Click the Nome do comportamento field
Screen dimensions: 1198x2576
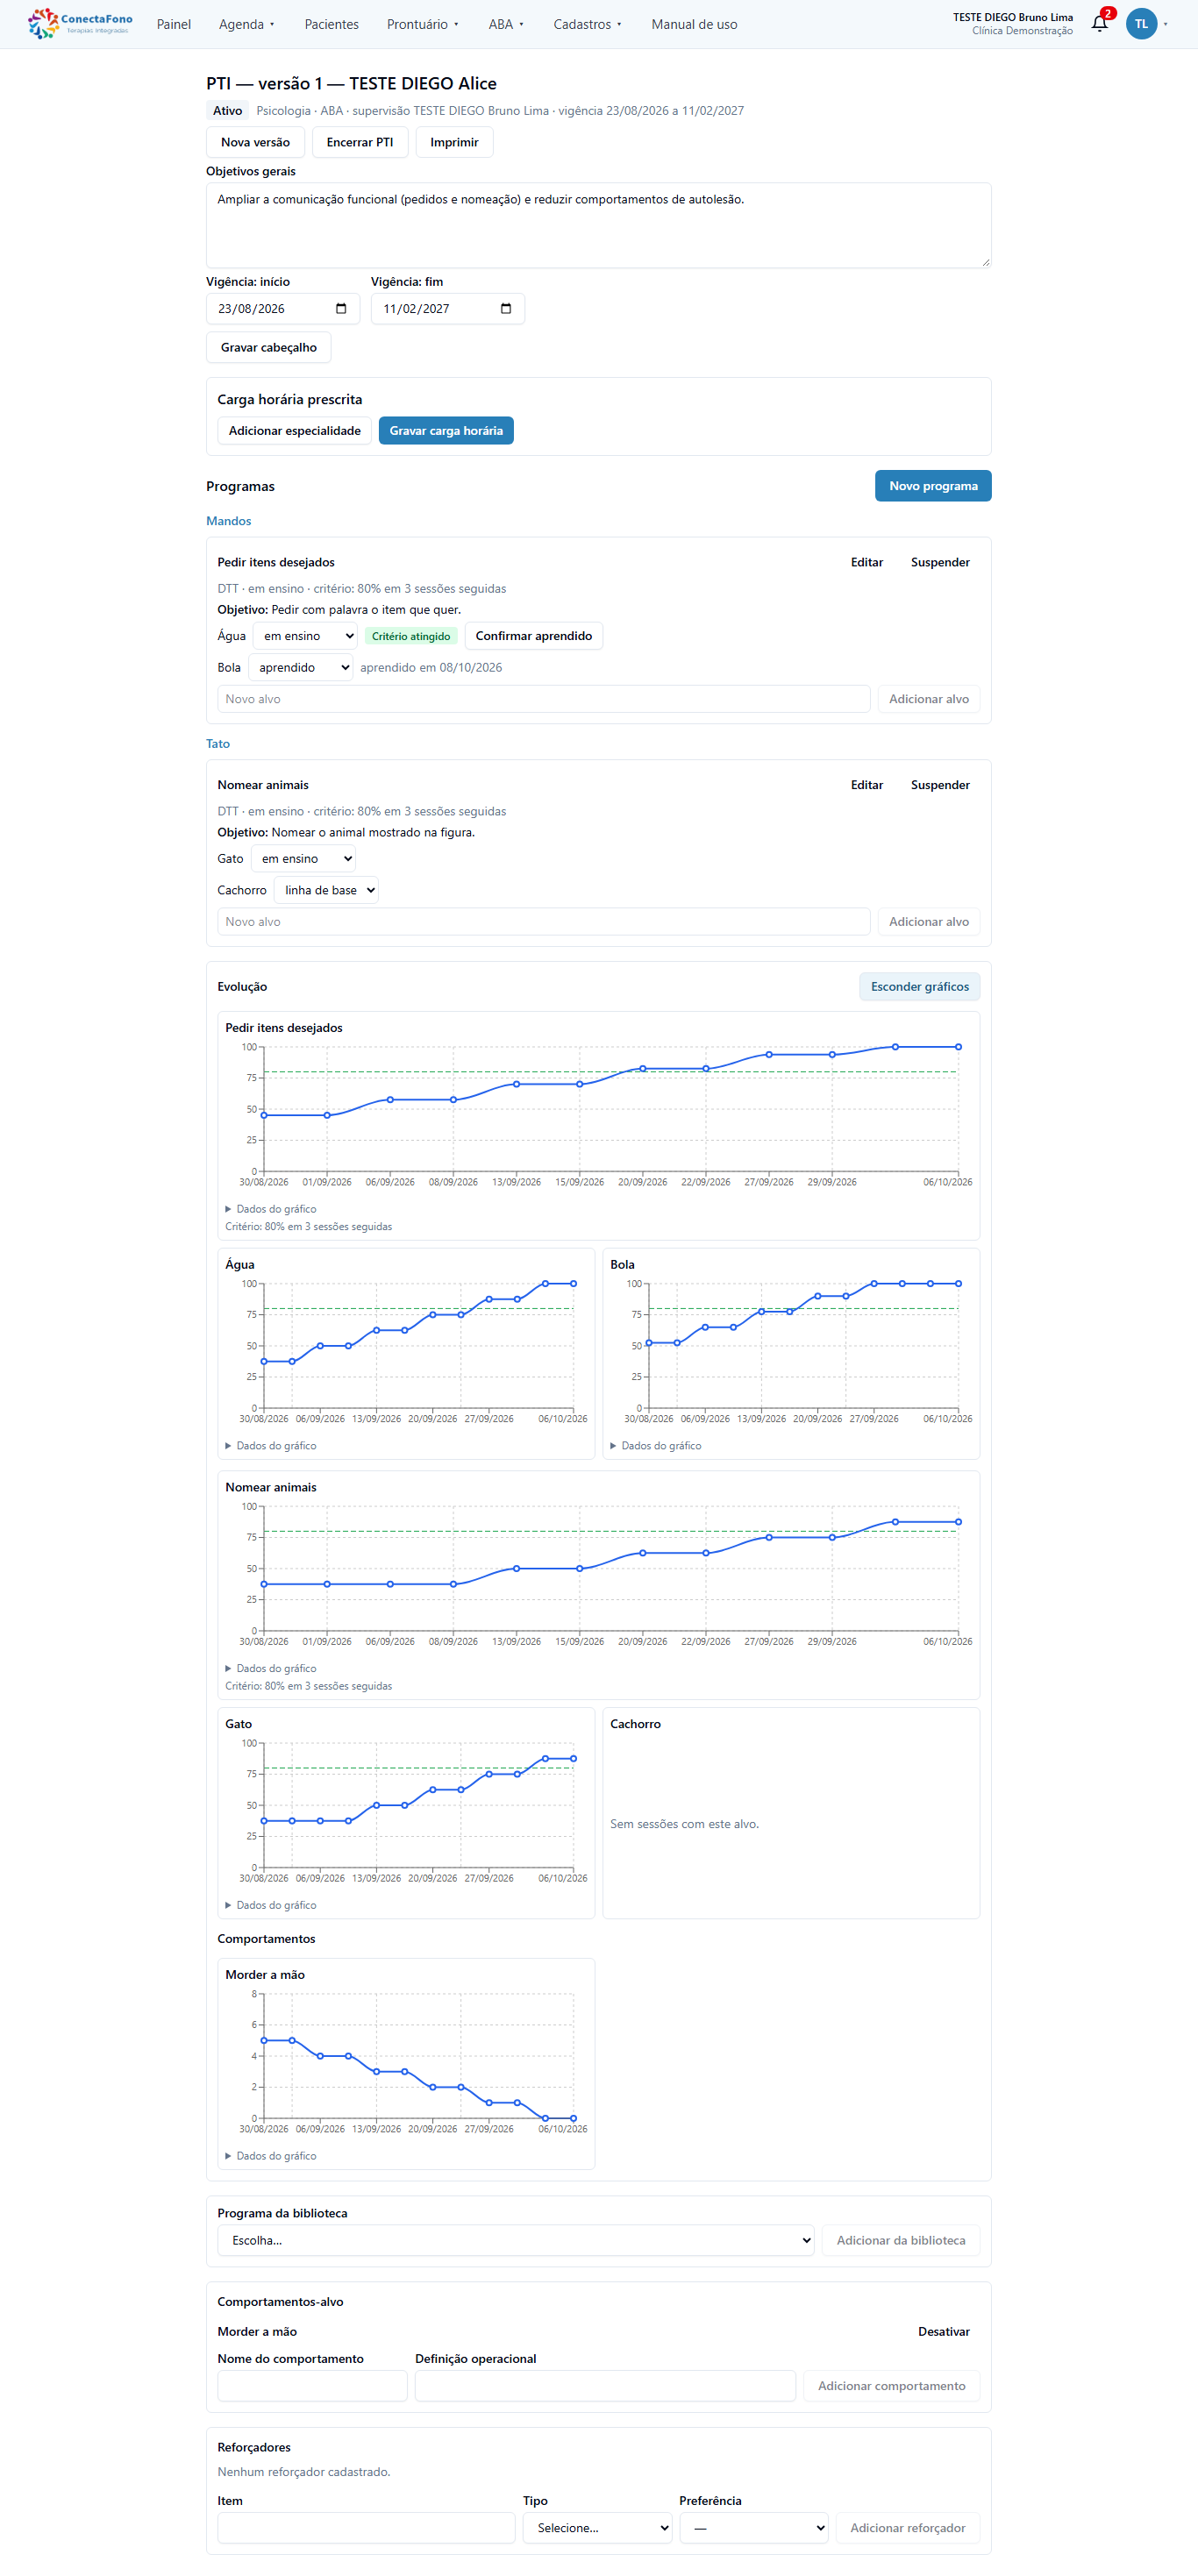313,2386
